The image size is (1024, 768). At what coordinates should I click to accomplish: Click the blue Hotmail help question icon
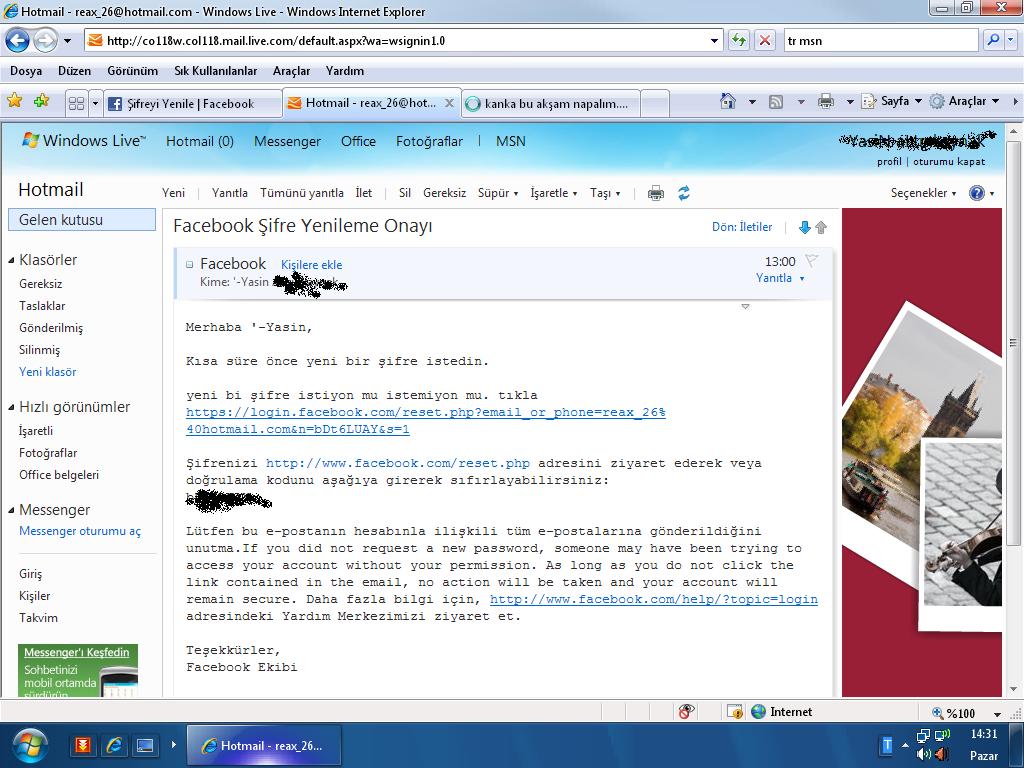(977, 193)
